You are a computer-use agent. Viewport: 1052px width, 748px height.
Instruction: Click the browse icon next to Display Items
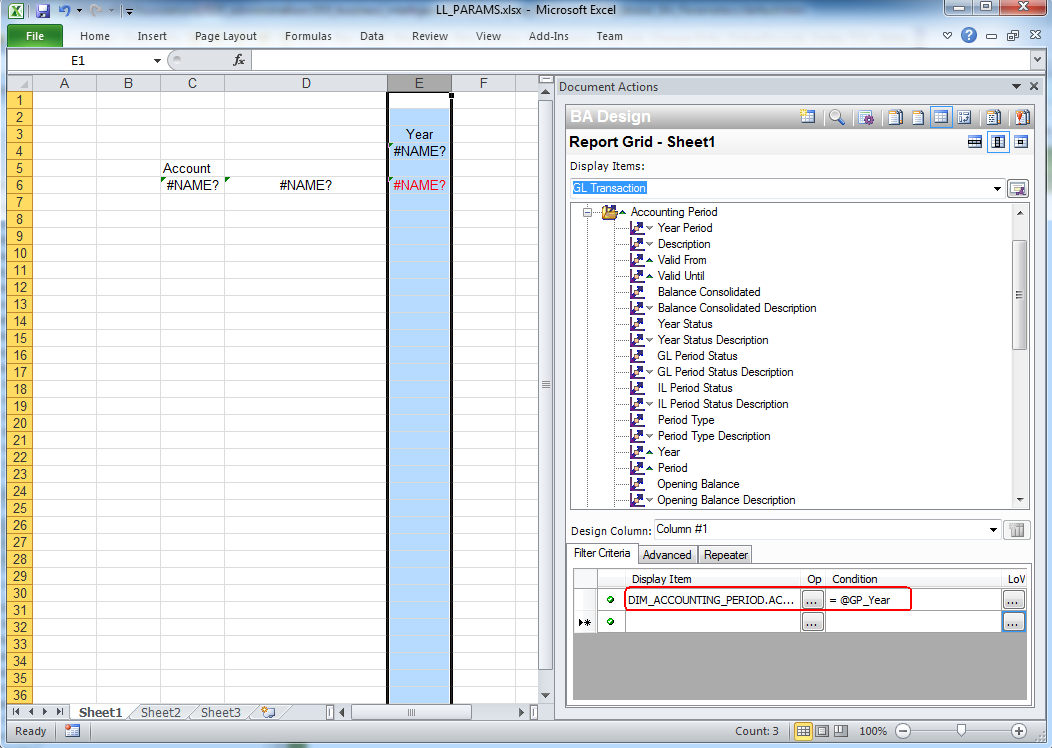[x=1018, y=189]
